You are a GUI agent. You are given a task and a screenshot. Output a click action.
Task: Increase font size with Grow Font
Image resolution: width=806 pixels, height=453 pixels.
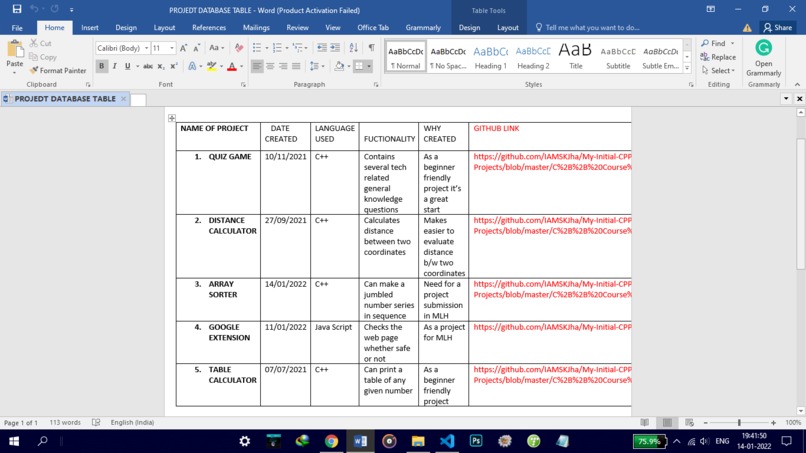point(184,48)
